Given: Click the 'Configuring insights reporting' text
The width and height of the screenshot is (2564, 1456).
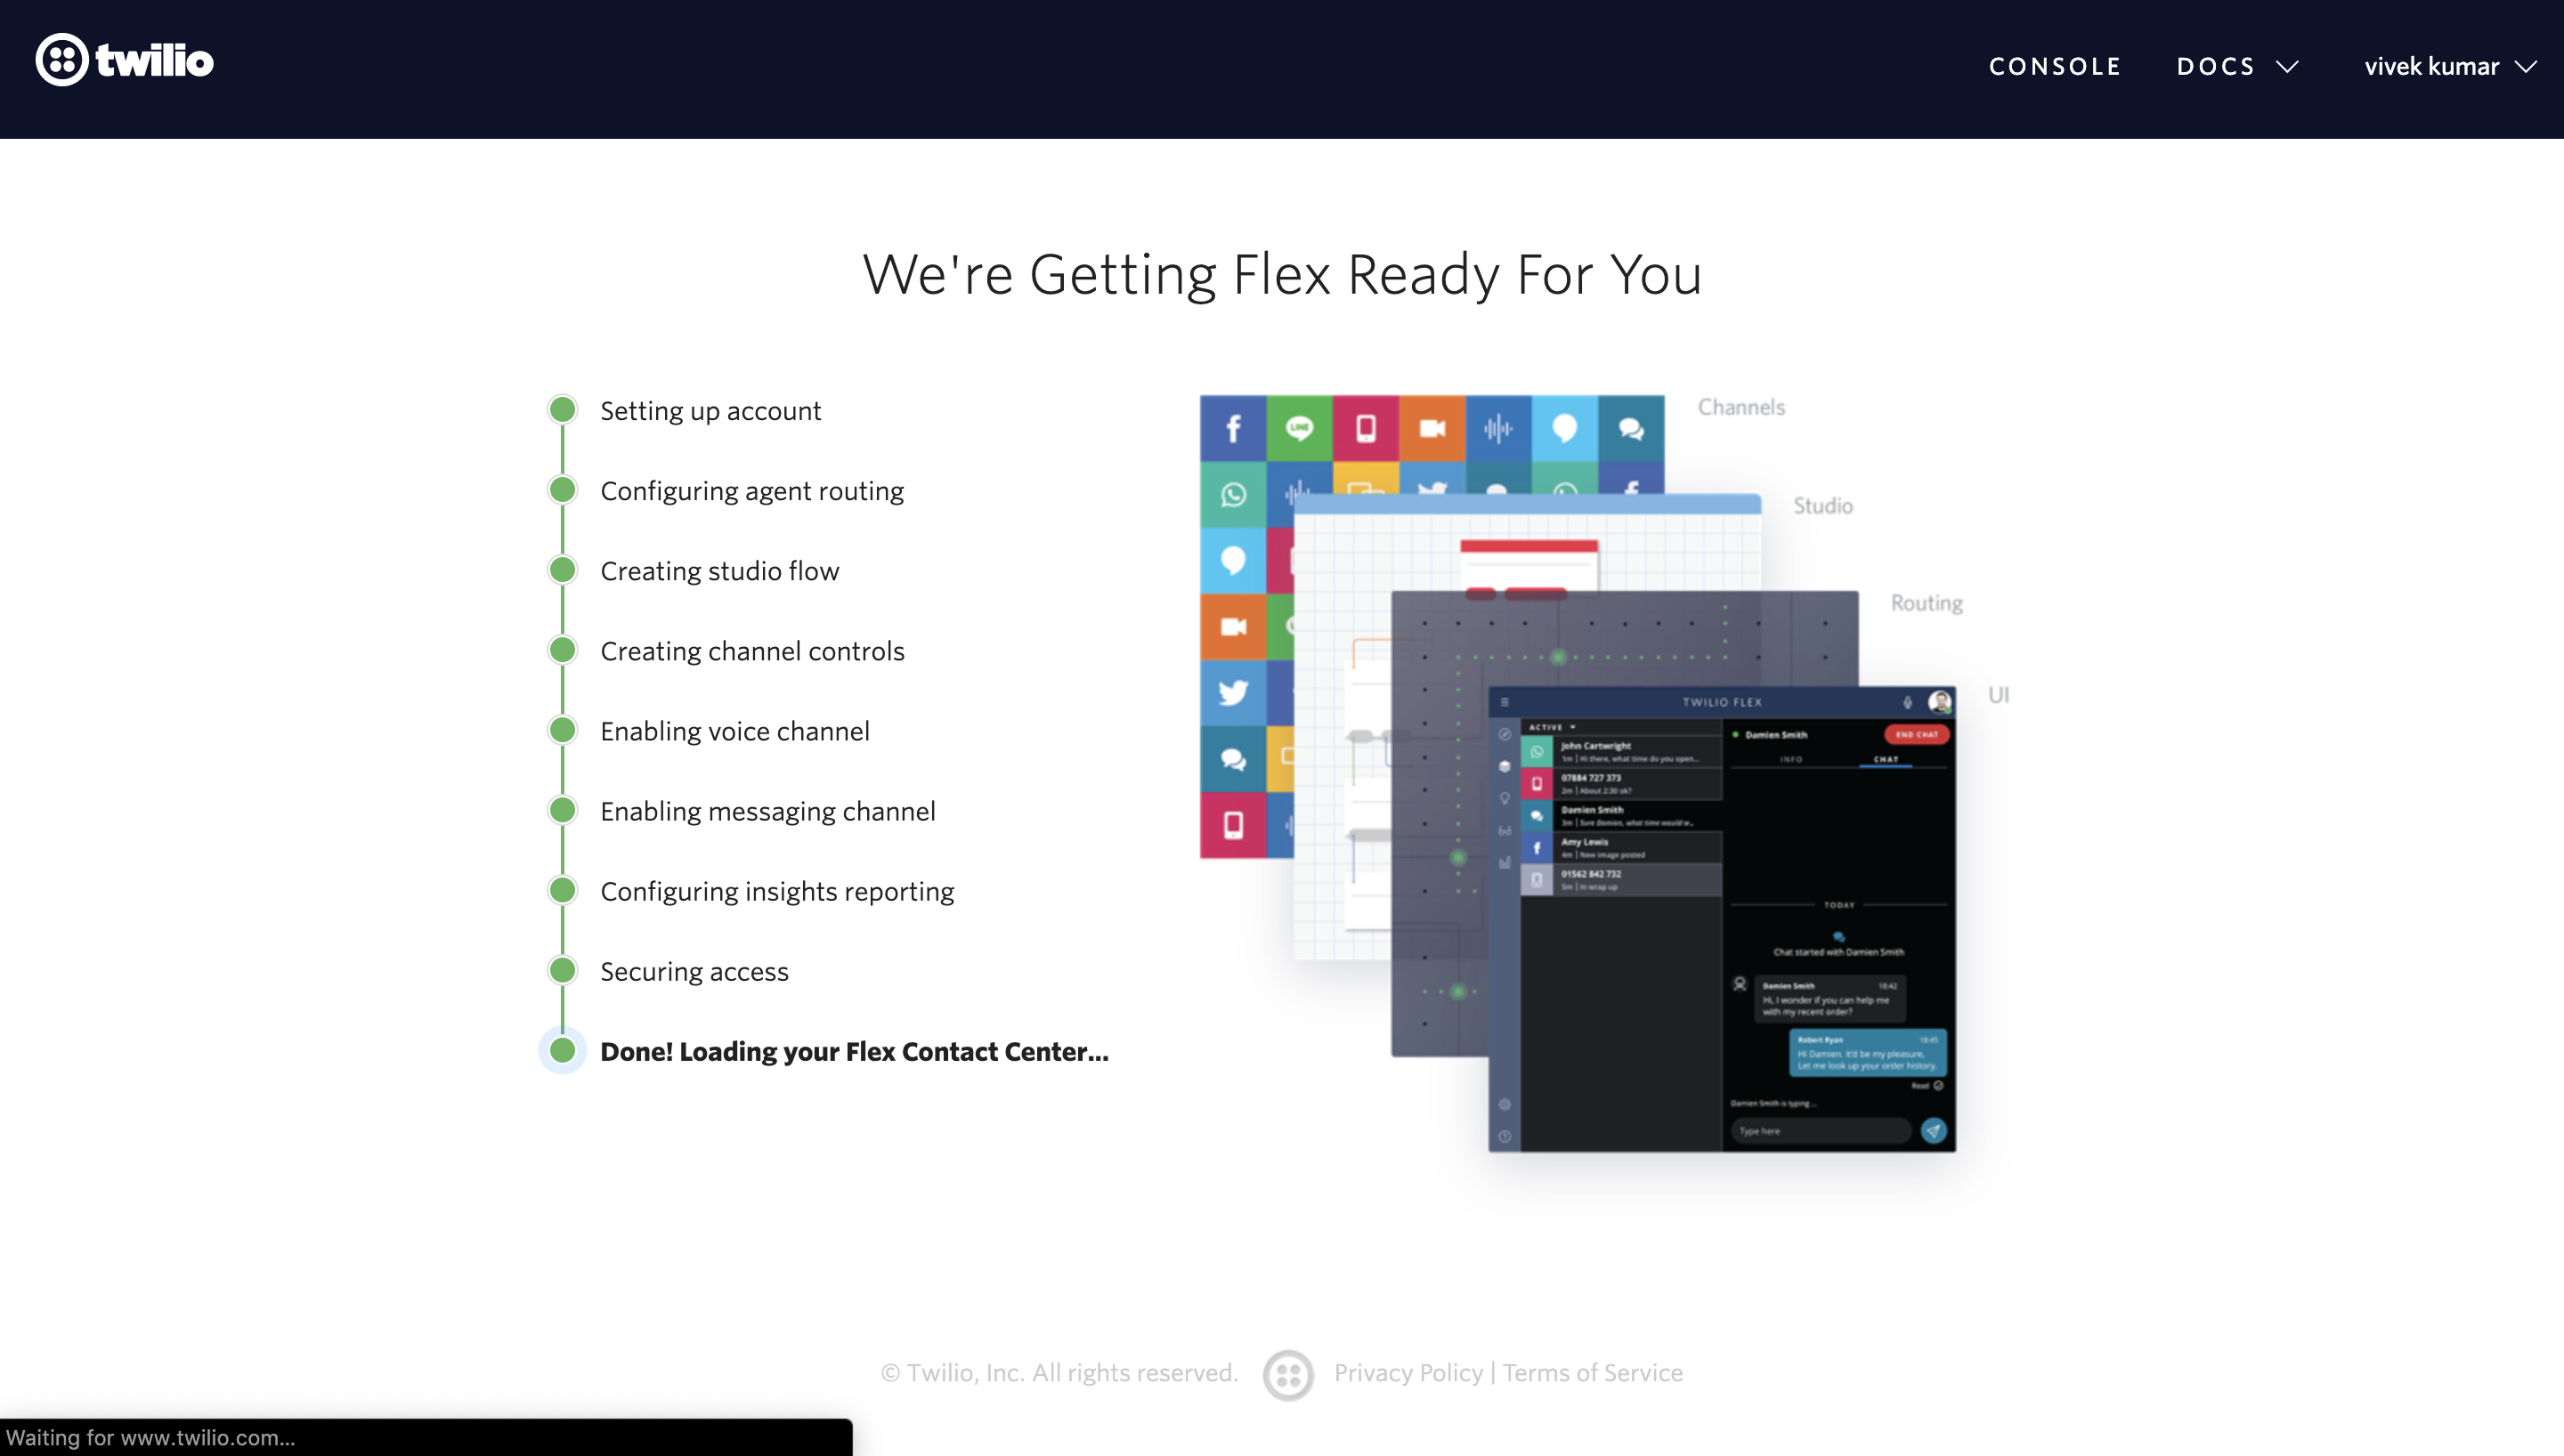Looking at the screenshot, I should pos(777,891).
